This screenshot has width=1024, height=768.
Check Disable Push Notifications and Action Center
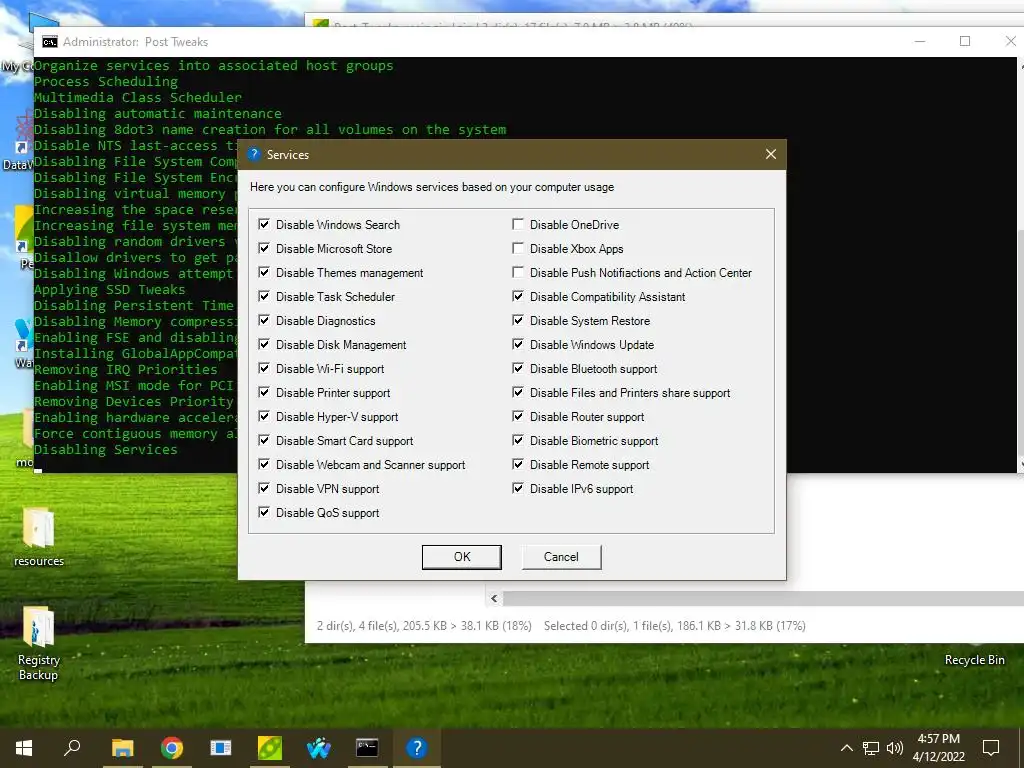[x=518, y=272]
